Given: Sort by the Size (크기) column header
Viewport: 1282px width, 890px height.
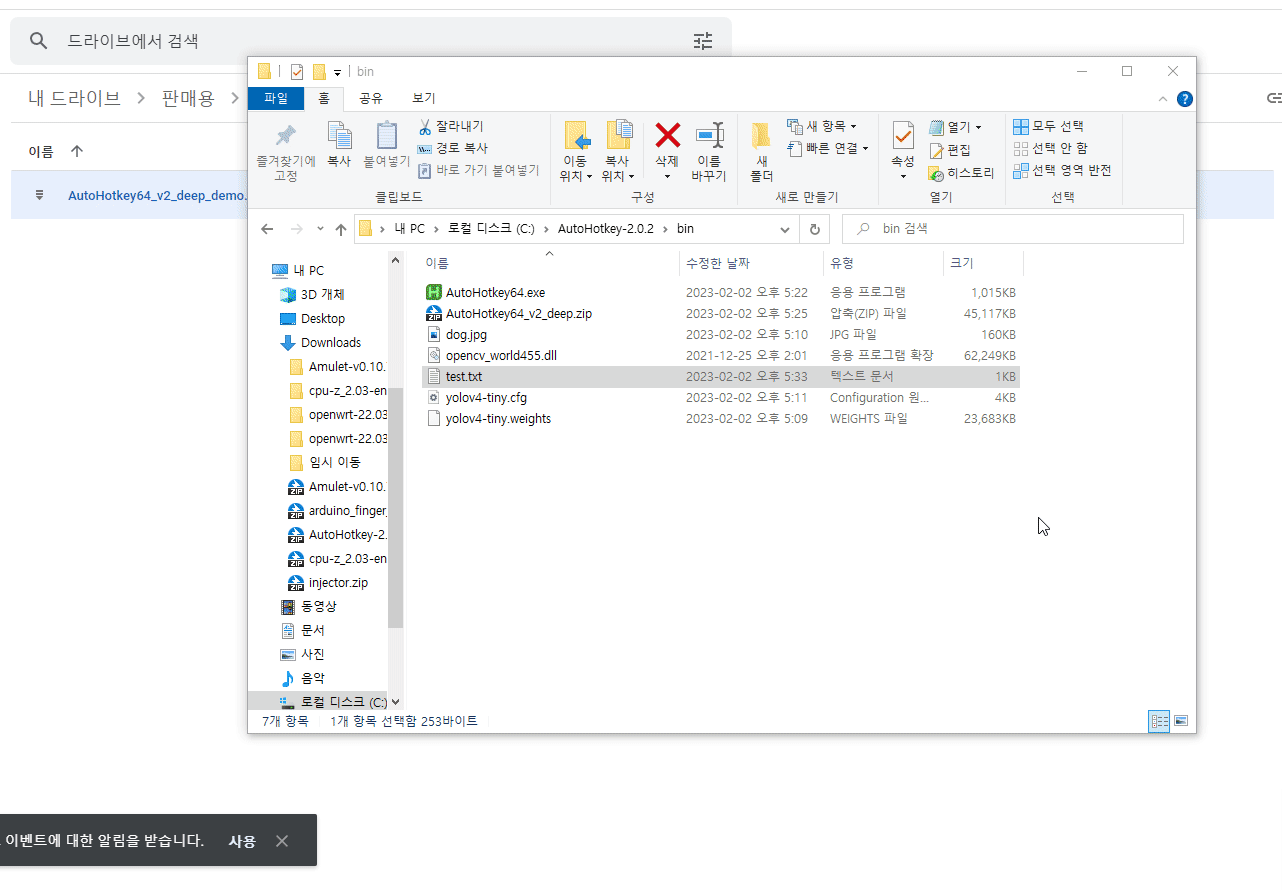Looking at the screenshot, I should (x=983, y=263).
